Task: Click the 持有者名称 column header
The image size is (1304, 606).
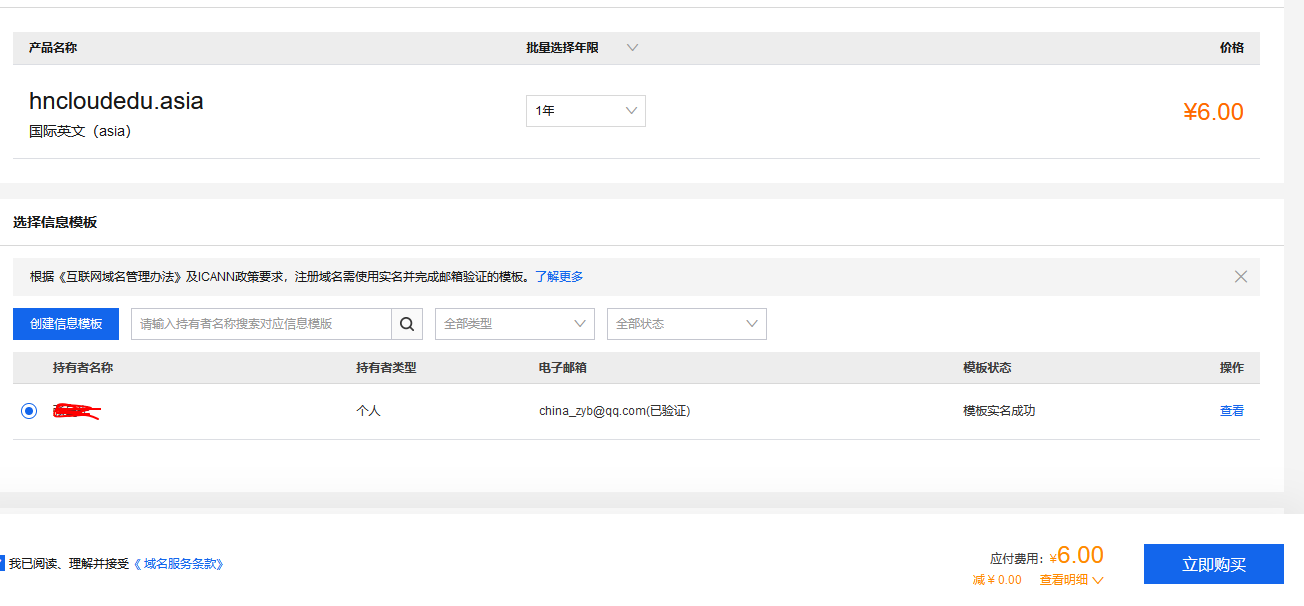Action: (83, 368)
